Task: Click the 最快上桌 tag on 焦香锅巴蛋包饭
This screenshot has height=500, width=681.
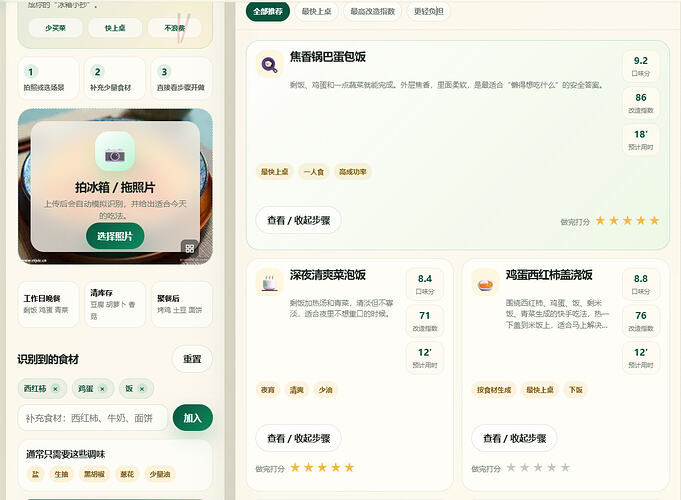Action: (x=274, y=172)
